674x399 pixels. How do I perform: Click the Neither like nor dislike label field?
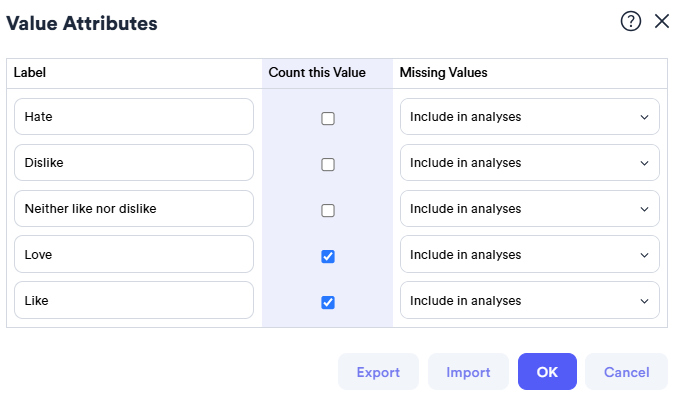[134, 209]
